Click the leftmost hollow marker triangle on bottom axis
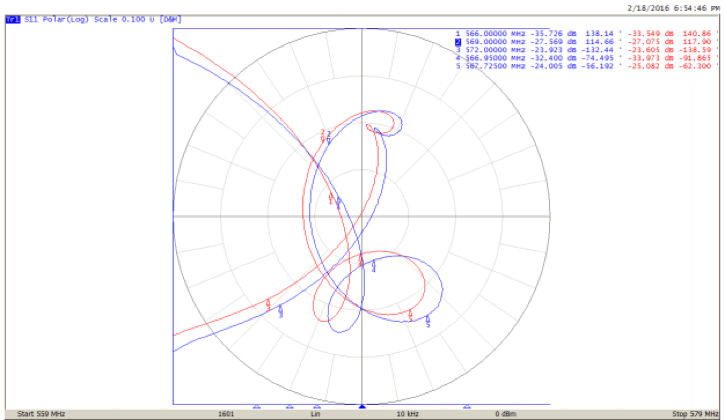Image resolution: width=725 pixels, height=420 pixels. [257, 407]
